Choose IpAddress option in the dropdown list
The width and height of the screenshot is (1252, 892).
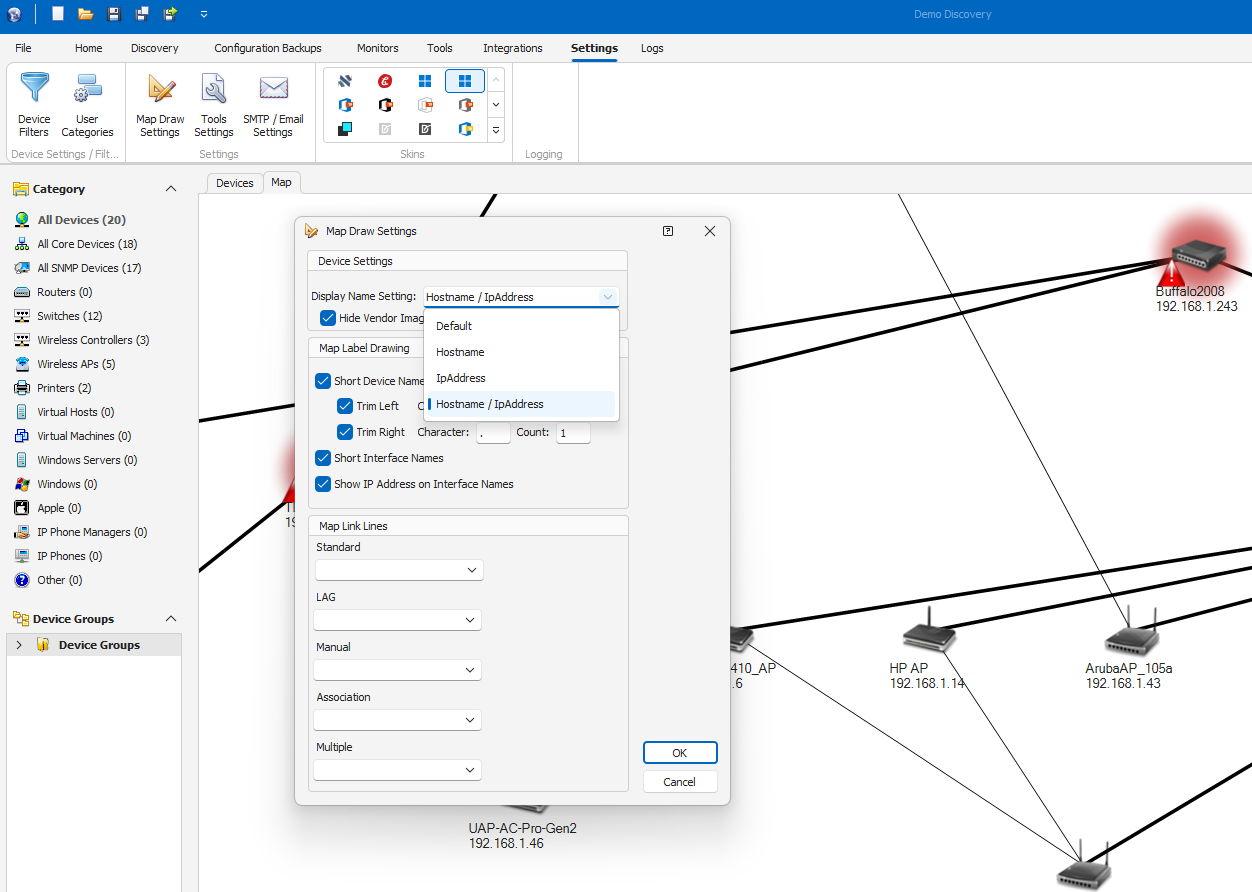pyautogui.click(x=521, y=378)
